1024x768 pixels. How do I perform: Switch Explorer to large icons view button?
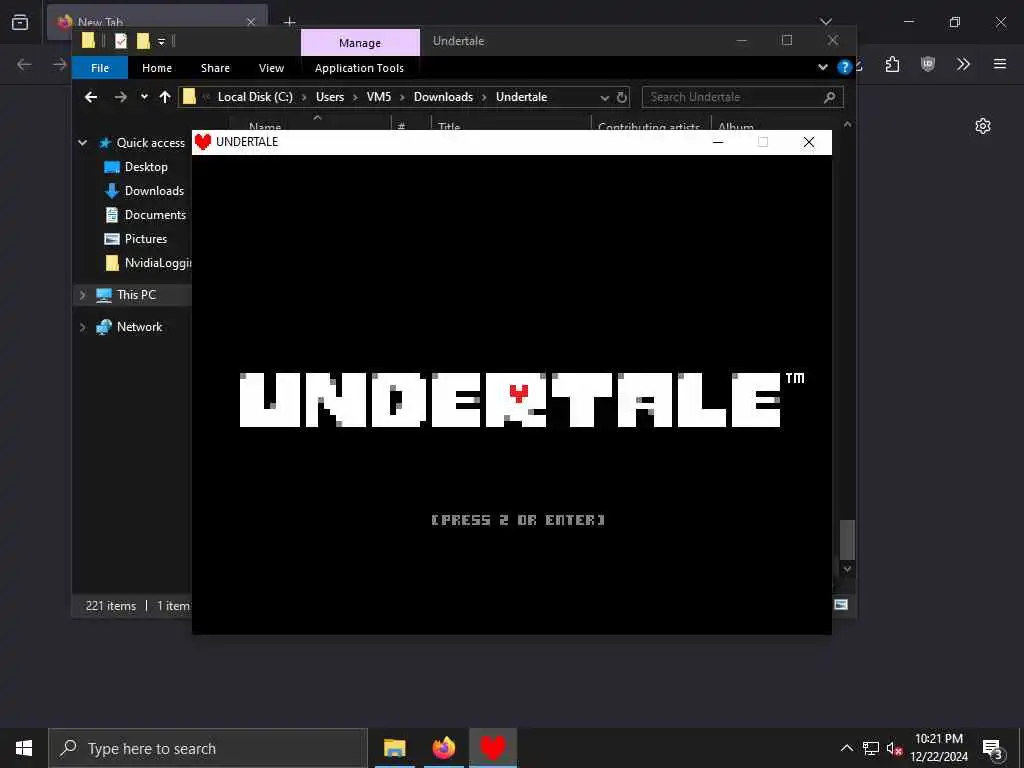(x=841, y=605)
